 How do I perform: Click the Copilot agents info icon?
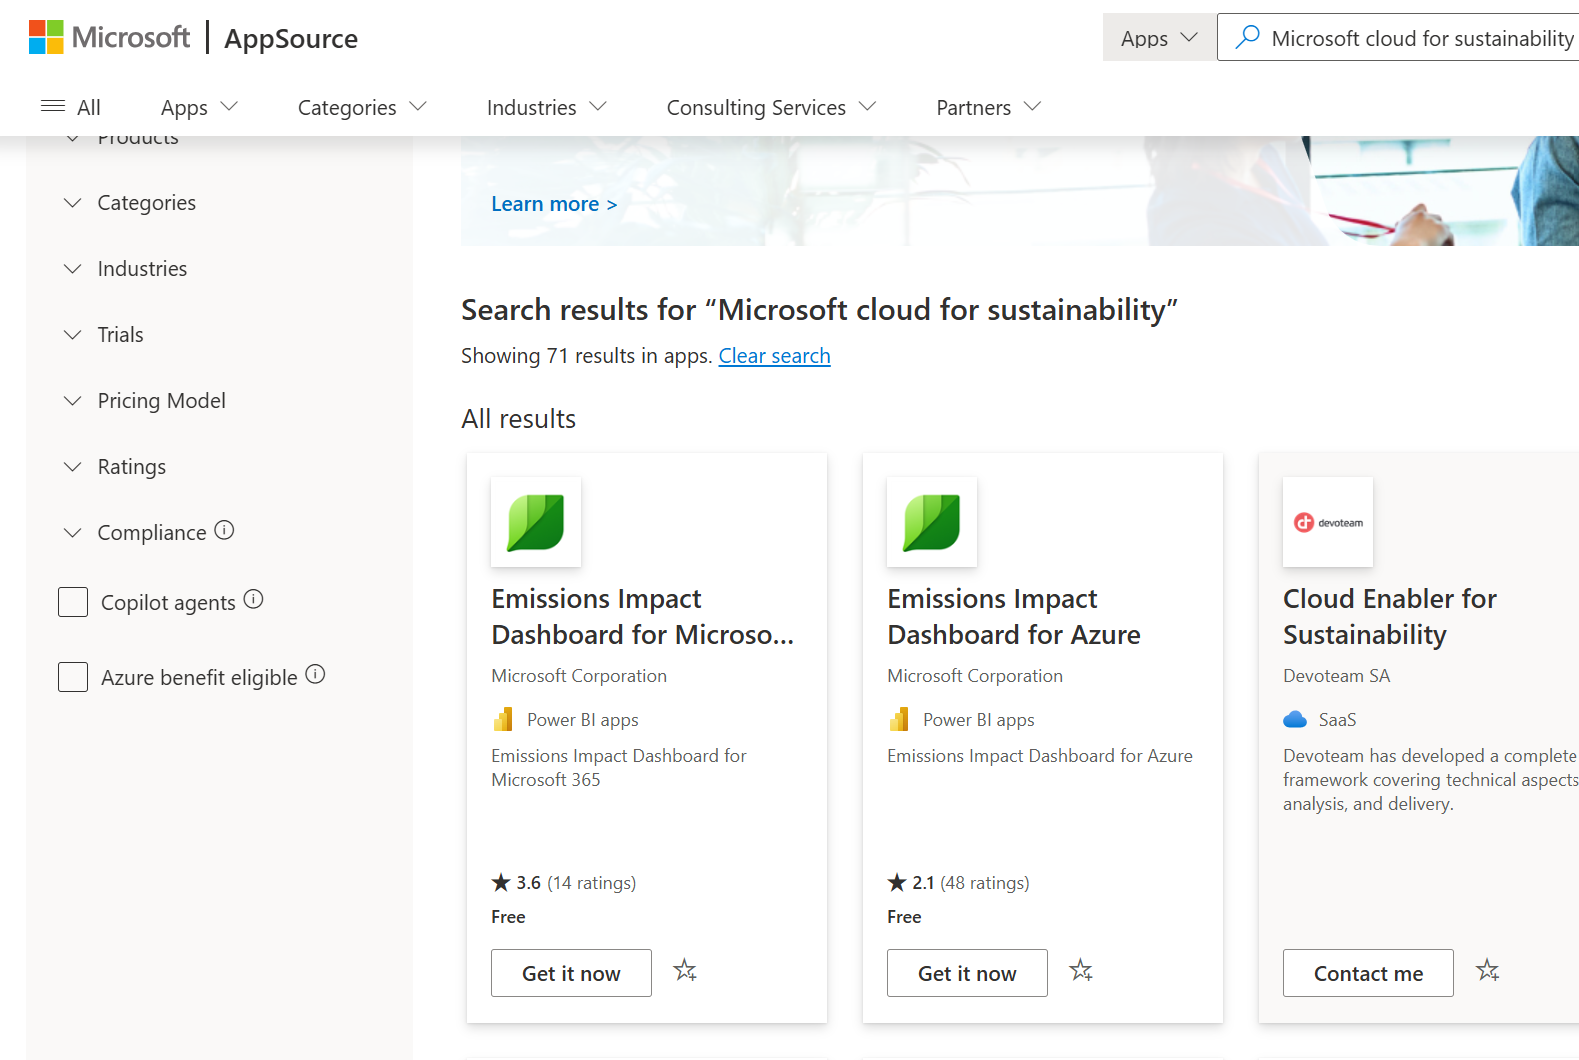[x=254, y=600]
